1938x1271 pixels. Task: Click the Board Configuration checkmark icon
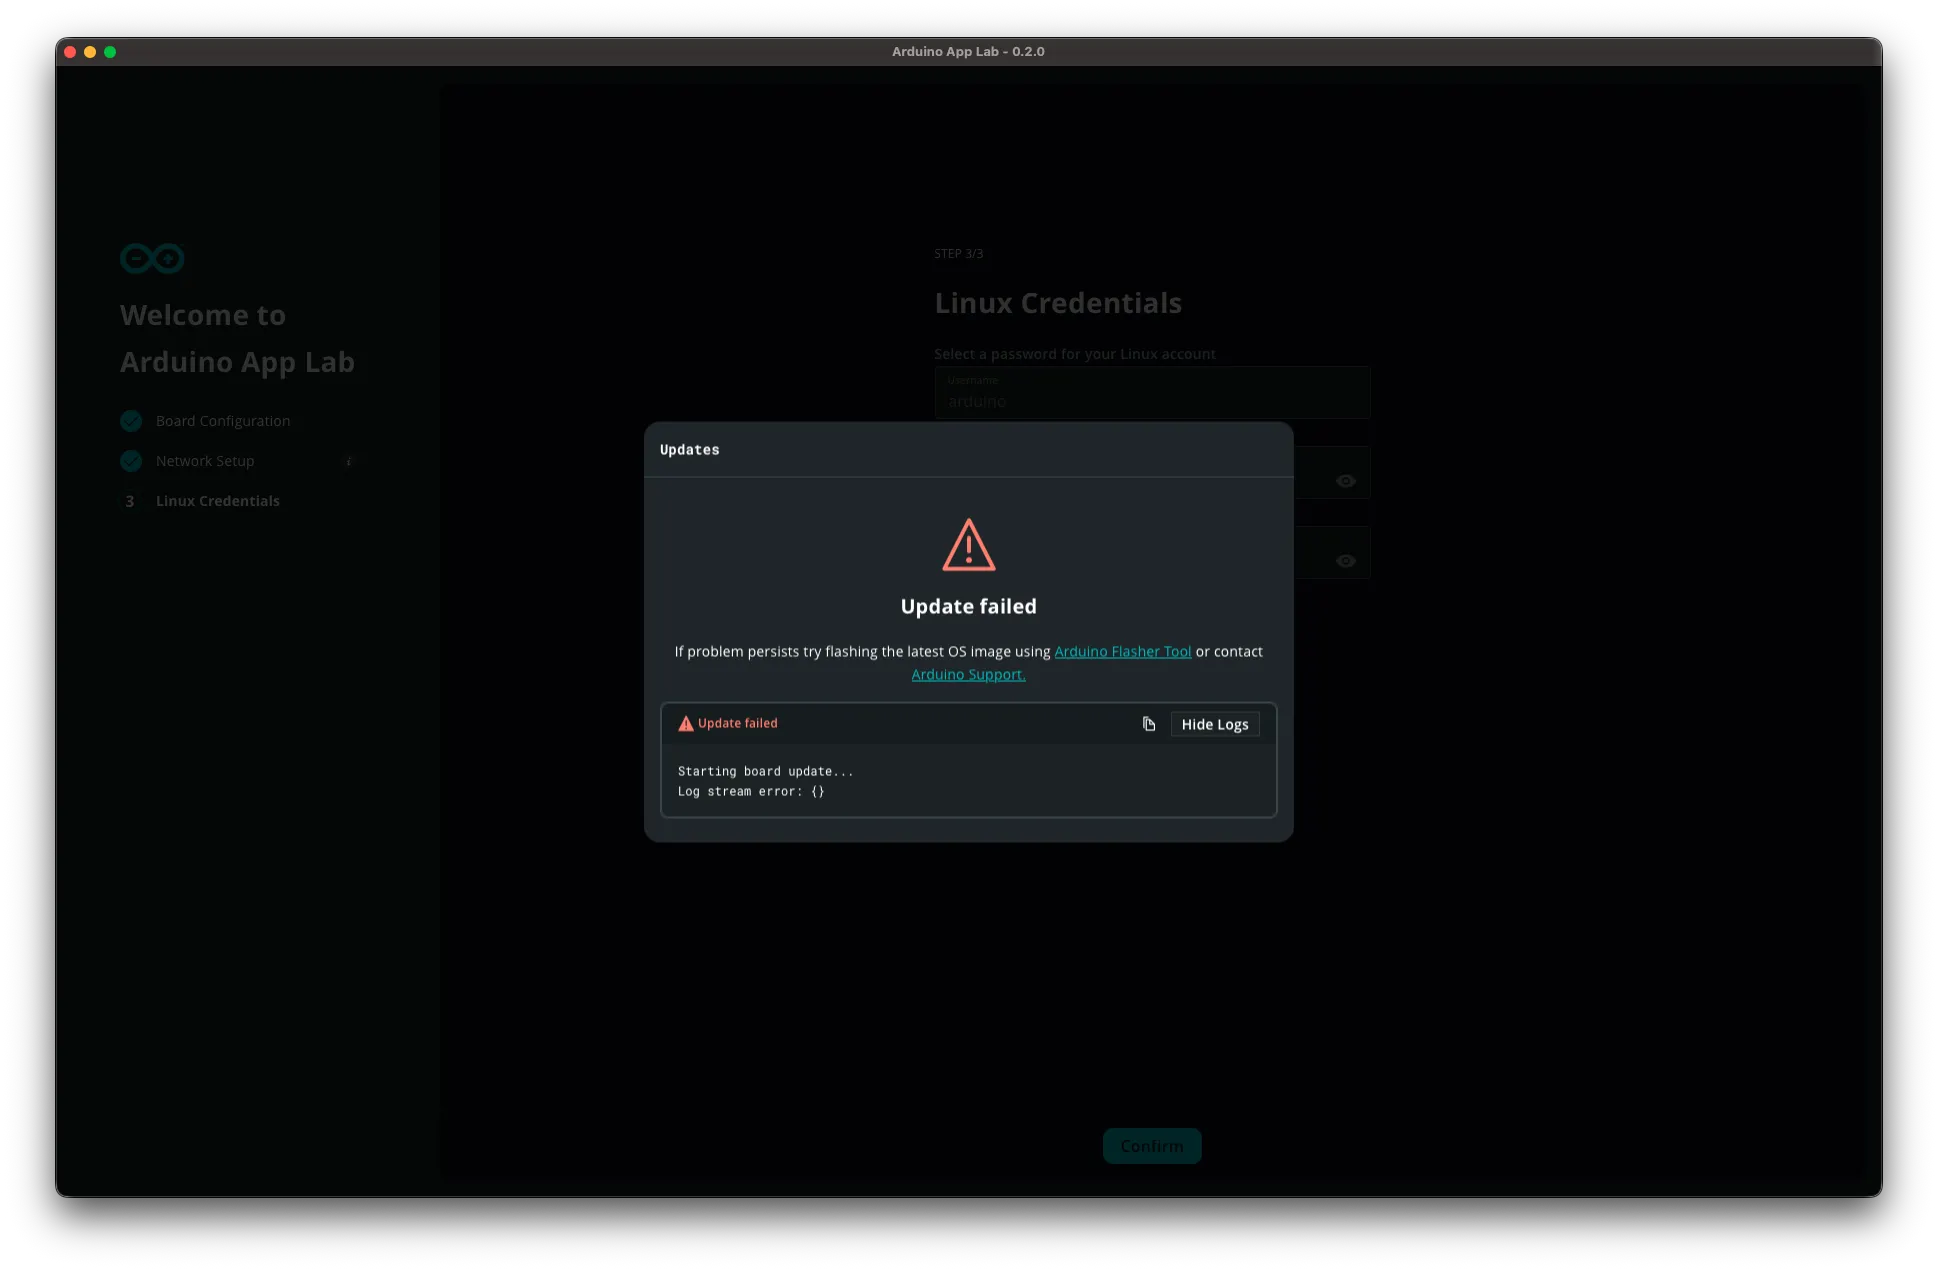131,421
